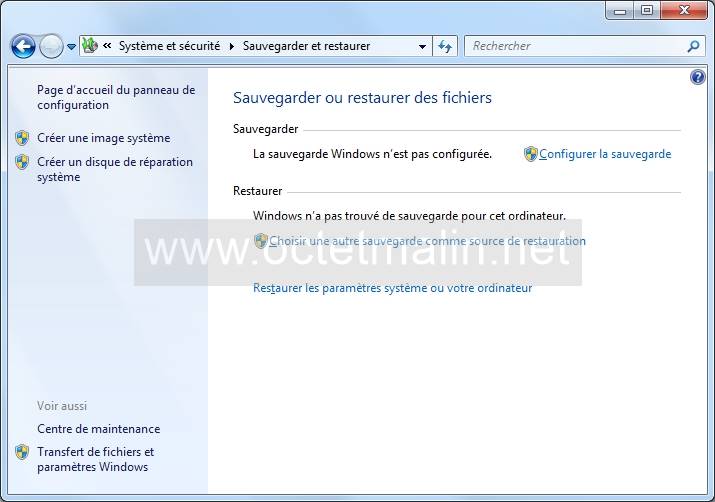
Task: Refresh the page with refresh button
Action: 445,47
